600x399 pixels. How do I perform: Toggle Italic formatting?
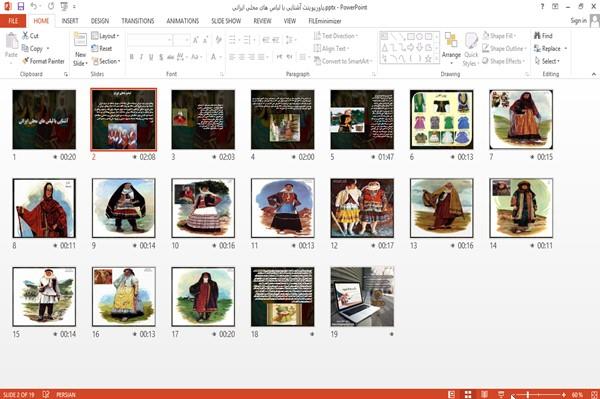141,57
